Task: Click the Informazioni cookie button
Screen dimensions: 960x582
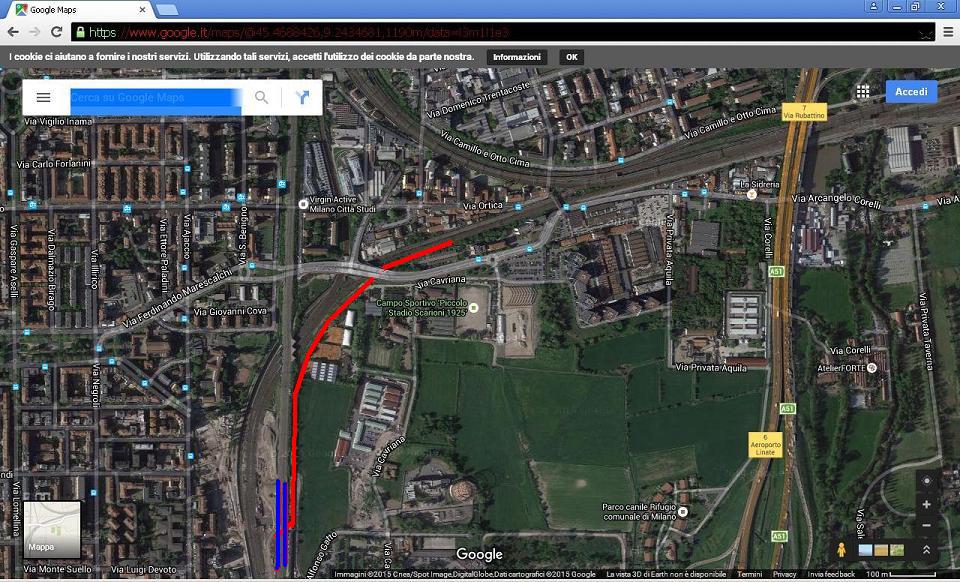Action: point(517,57)
